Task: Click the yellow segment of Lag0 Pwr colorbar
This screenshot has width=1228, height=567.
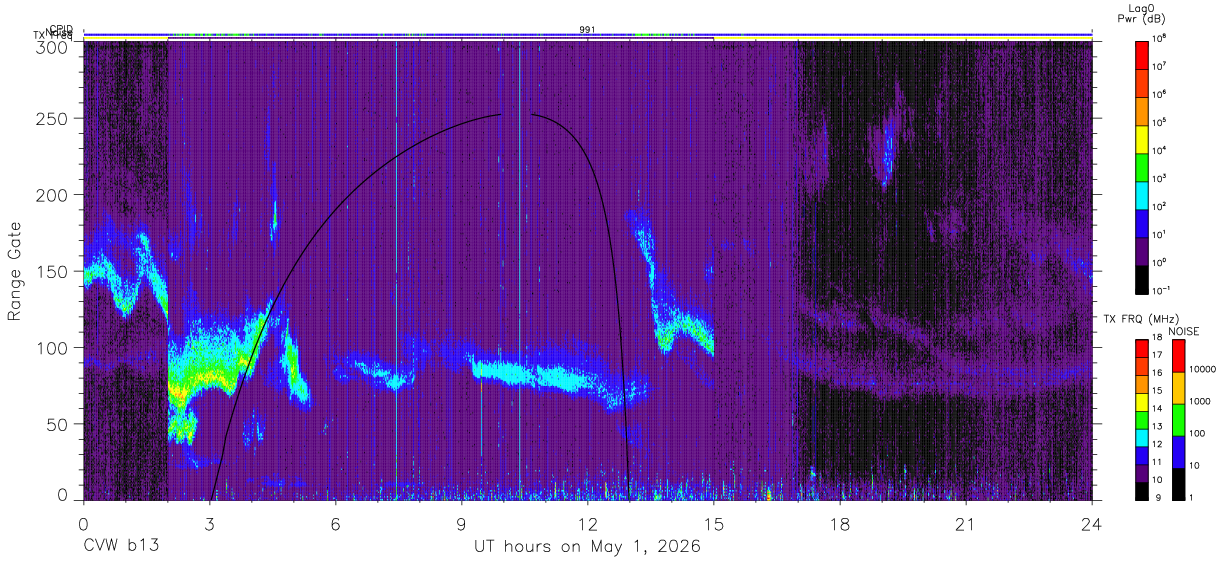Action: [x=1143, y=137]
